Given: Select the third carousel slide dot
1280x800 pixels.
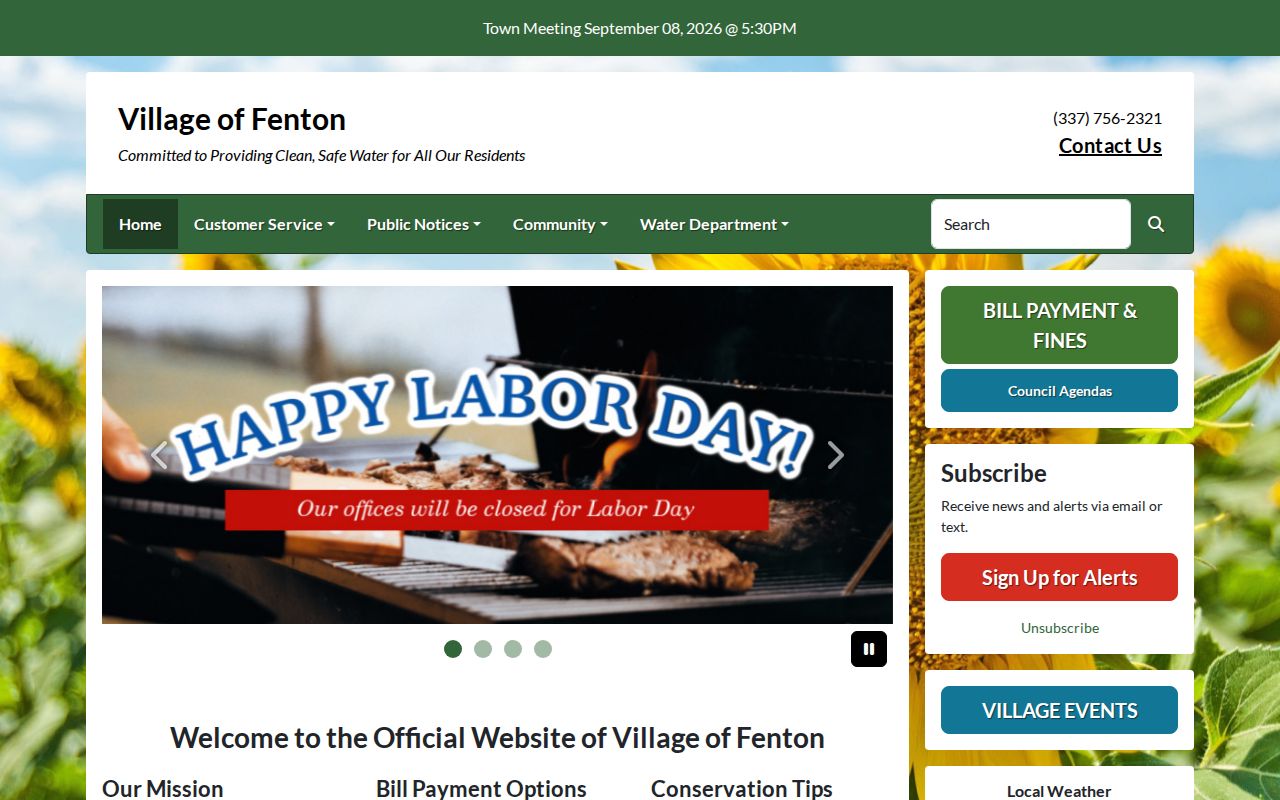Looking at the screenshot, I should 513,649.
